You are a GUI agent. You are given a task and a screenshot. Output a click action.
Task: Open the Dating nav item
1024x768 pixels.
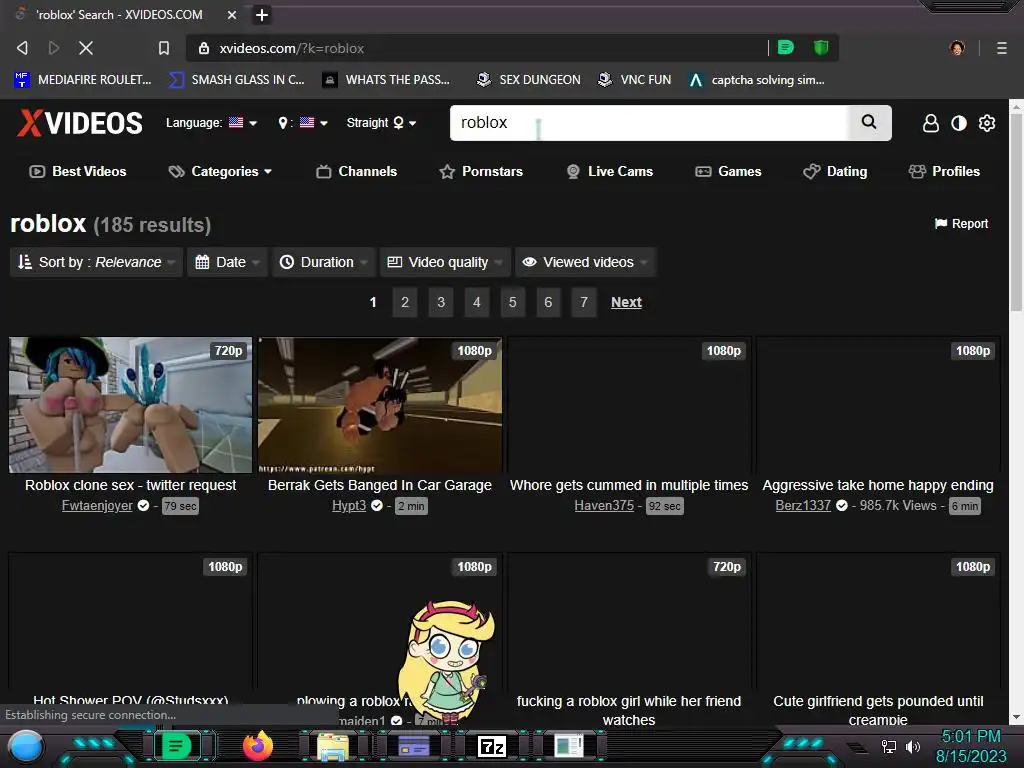[x=835, y=171]
